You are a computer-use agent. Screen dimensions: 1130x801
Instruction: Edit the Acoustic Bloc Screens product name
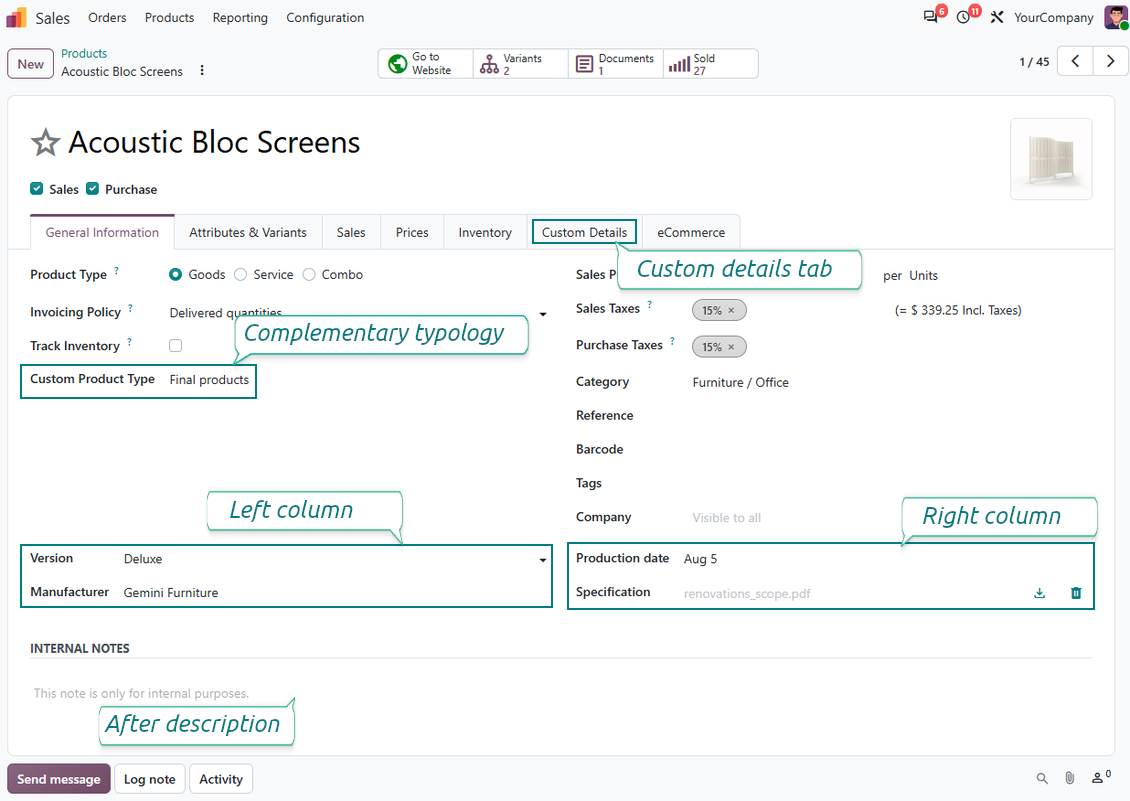pyautogui.click(x=214, y=143)
